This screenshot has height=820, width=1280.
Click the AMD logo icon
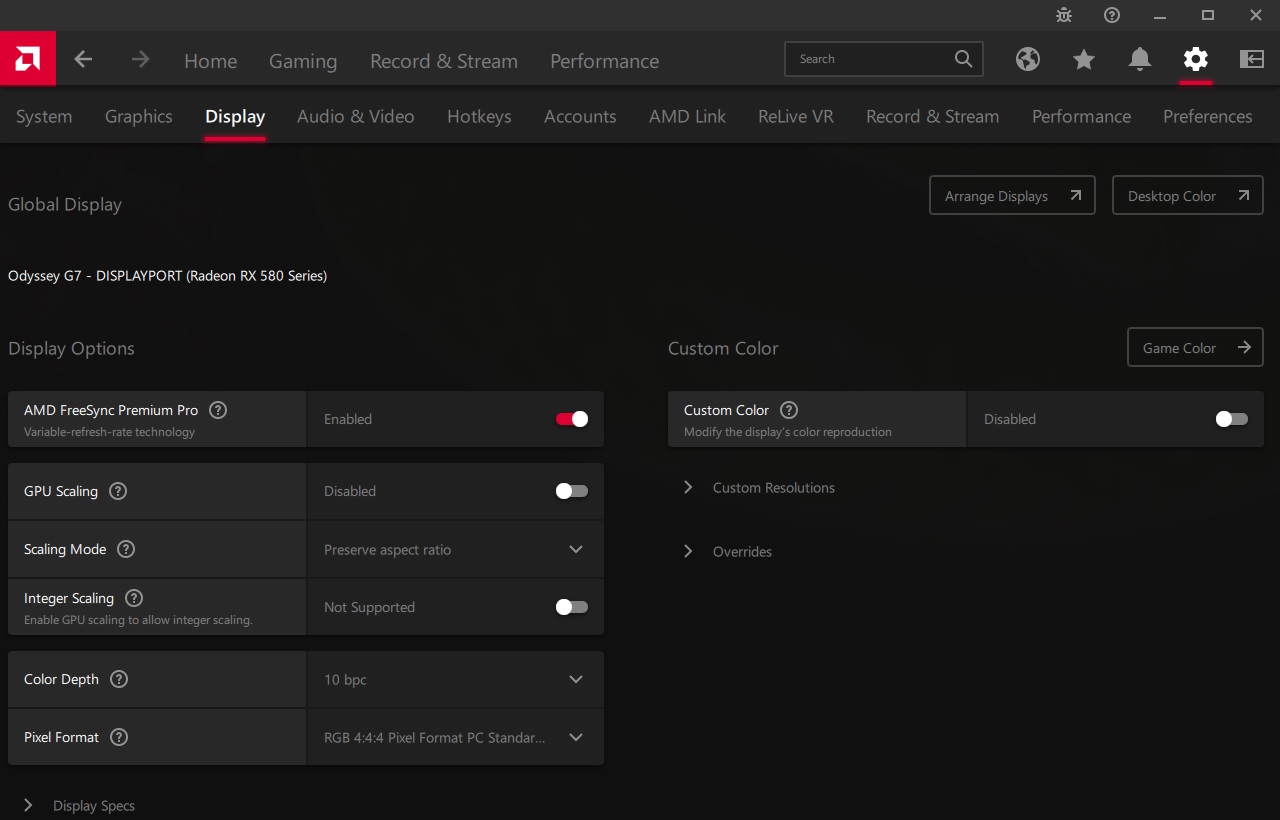tap(28, 59)
